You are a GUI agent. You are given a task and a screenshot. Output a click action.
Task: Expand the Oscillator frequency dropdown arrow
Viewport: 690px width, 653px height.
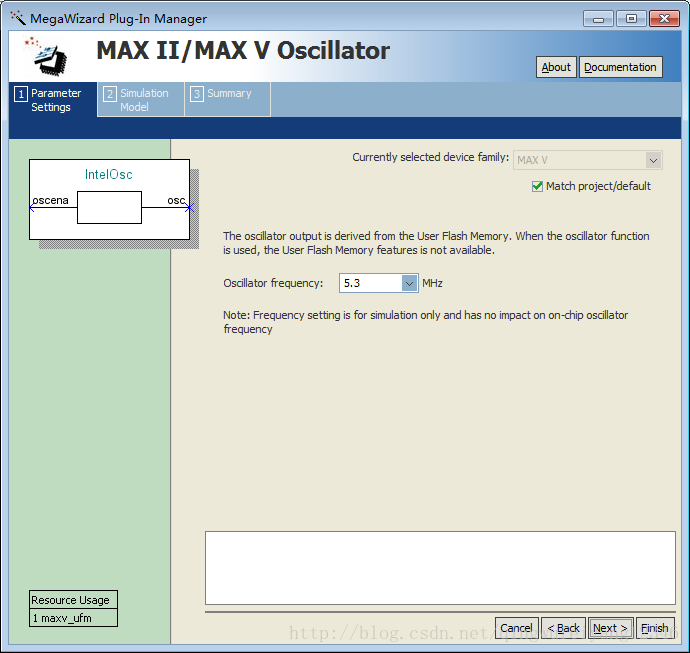click(x=409, y=283)
